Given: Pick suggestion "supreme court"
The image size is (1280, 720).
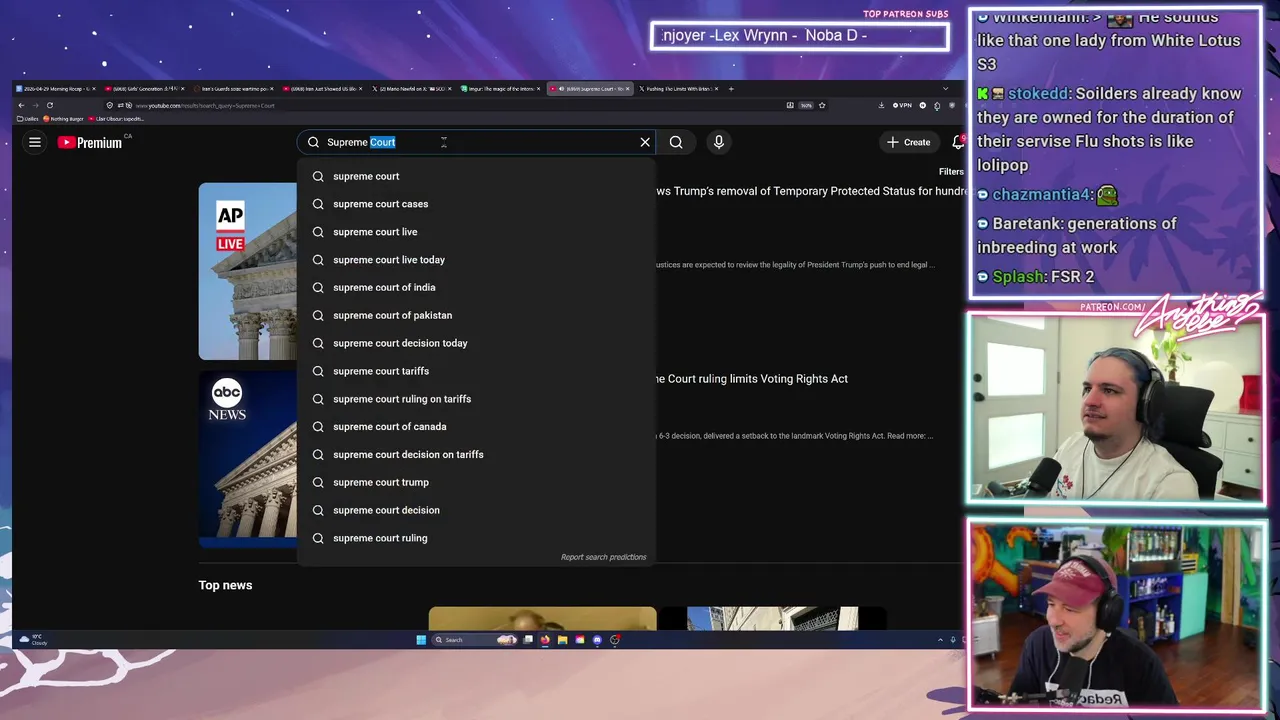Looking at the screenshot, I should pos(476,176).
